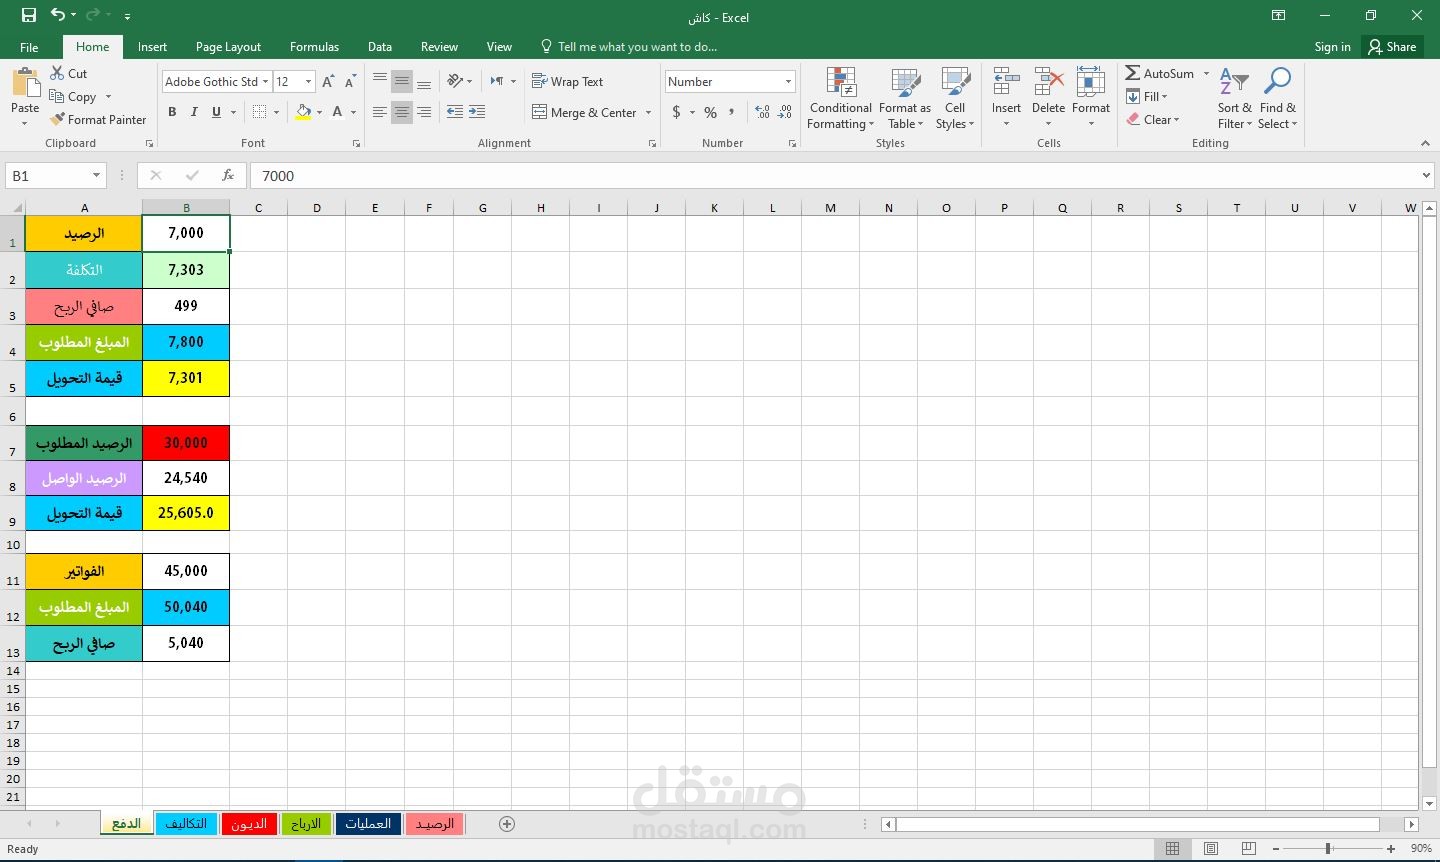Screen dimensions: 1440x862
Task: Toggle Underline formatting
Action: (216, 112)
